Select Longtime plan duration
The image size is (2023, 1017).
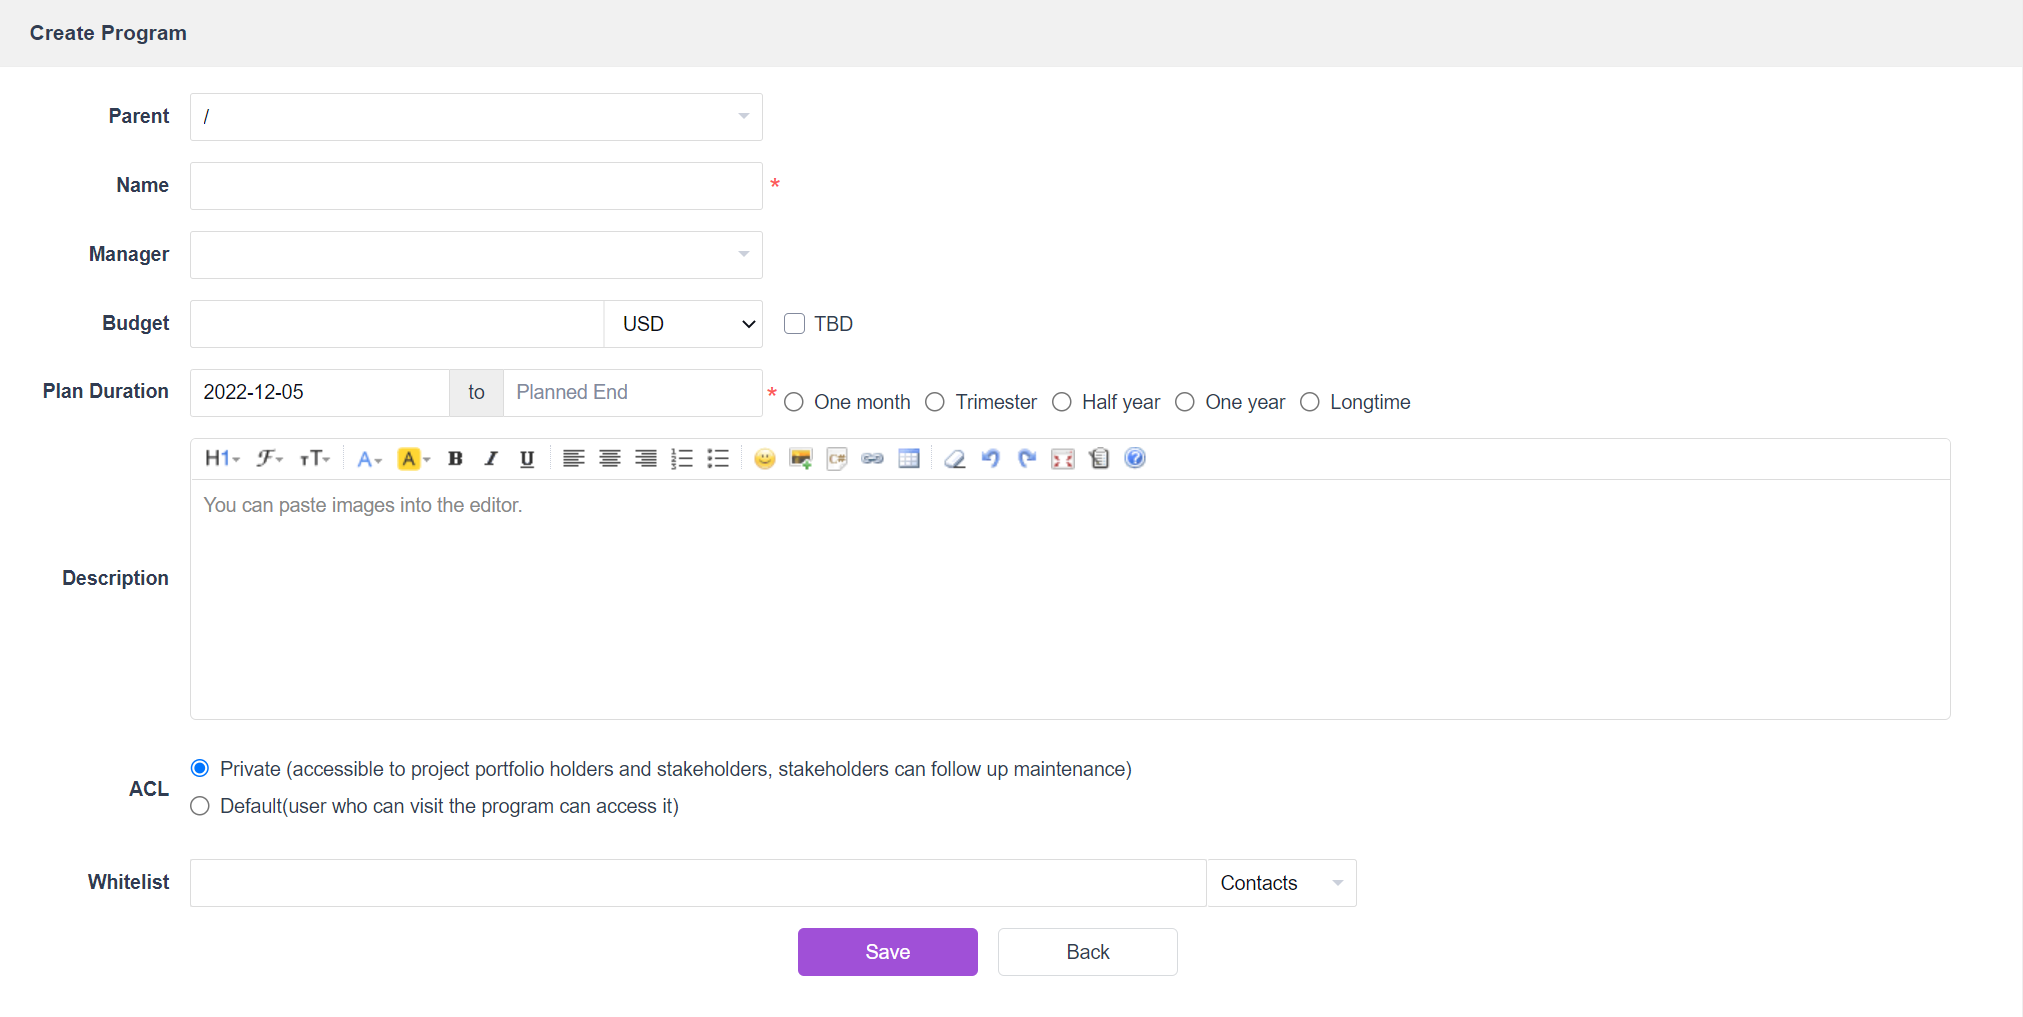1309,402
